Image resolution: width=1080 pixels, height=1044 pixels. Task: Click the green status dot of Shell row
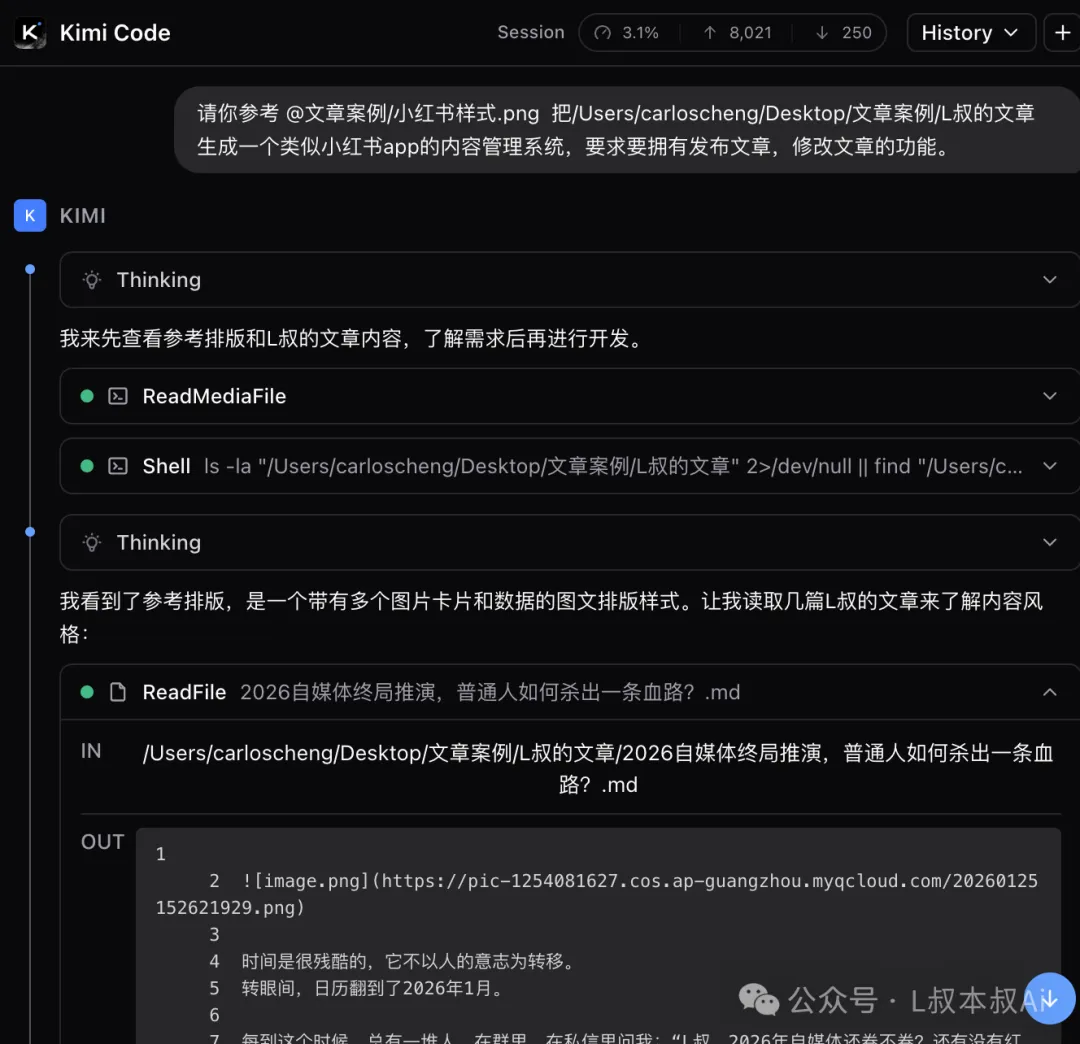pos(87,466)
